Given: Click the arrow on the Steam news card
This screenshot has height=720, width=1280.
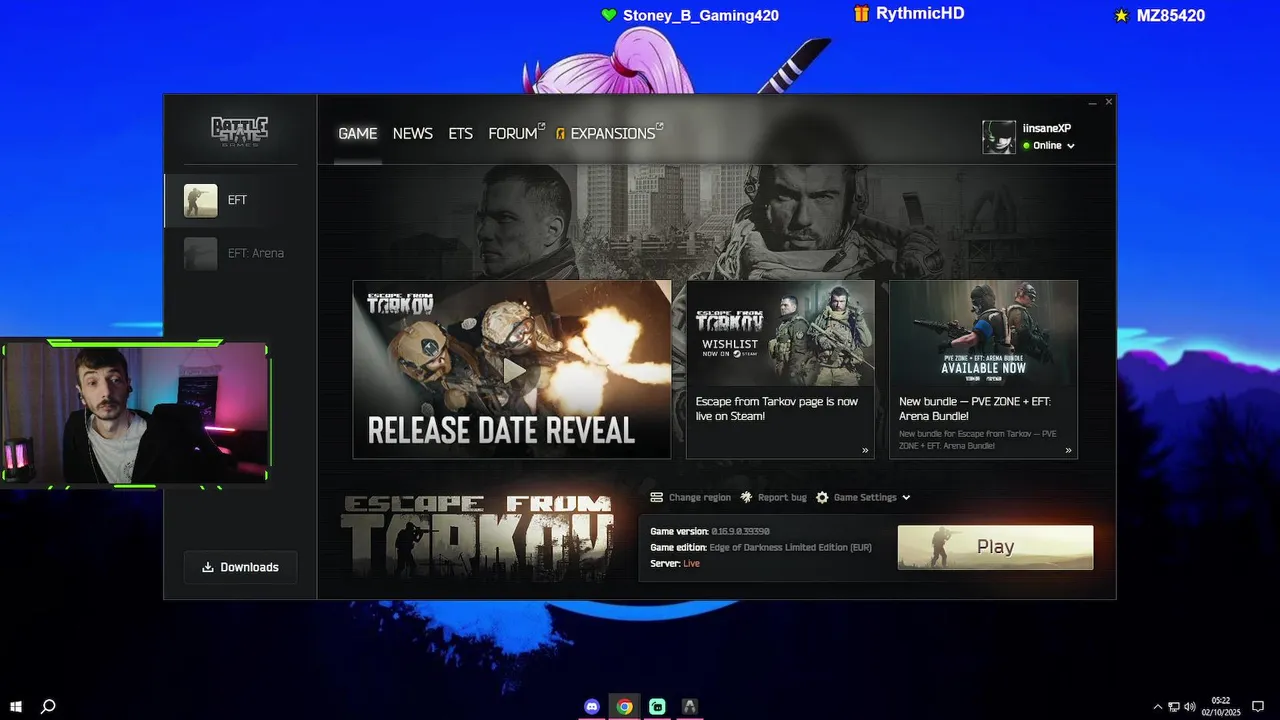Looking at the screenshot, I should 865,451.
